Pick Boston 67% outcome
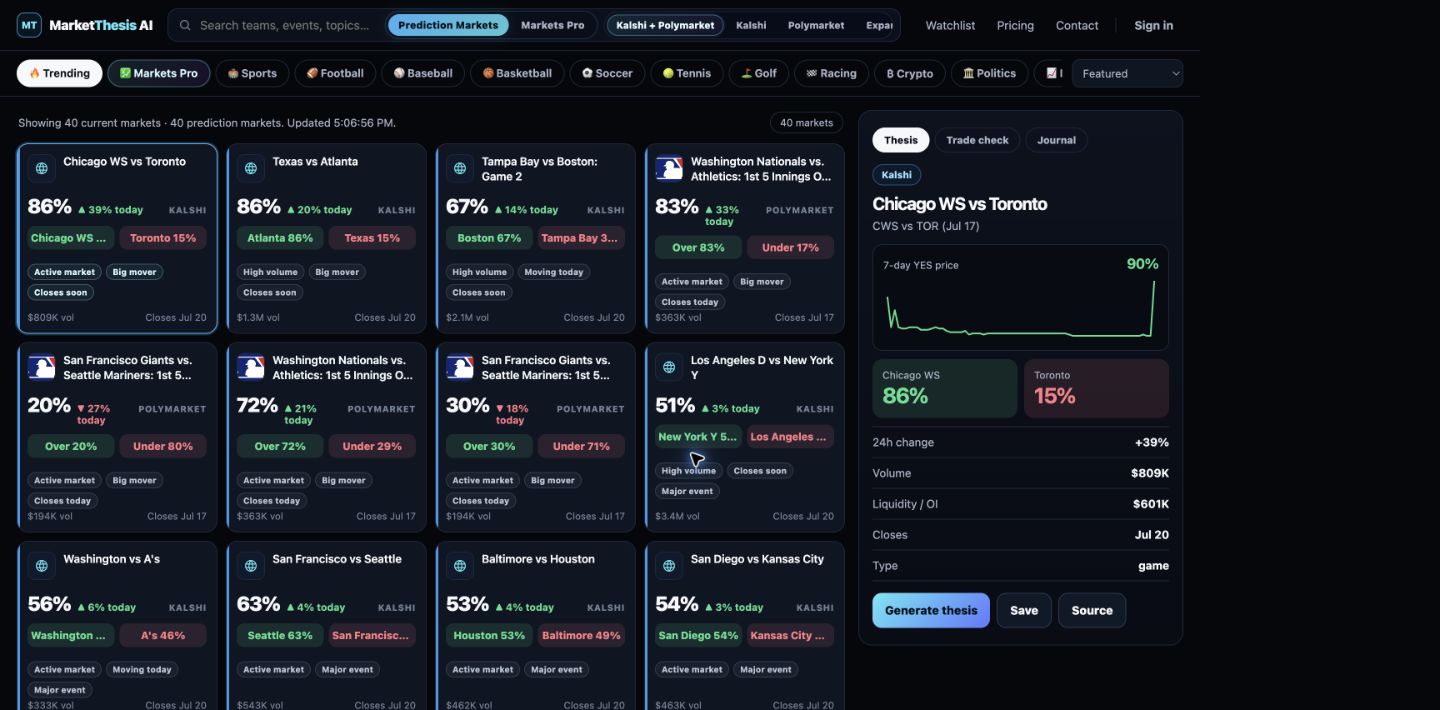Viewport: 1440px width, 710px height. 489,238
